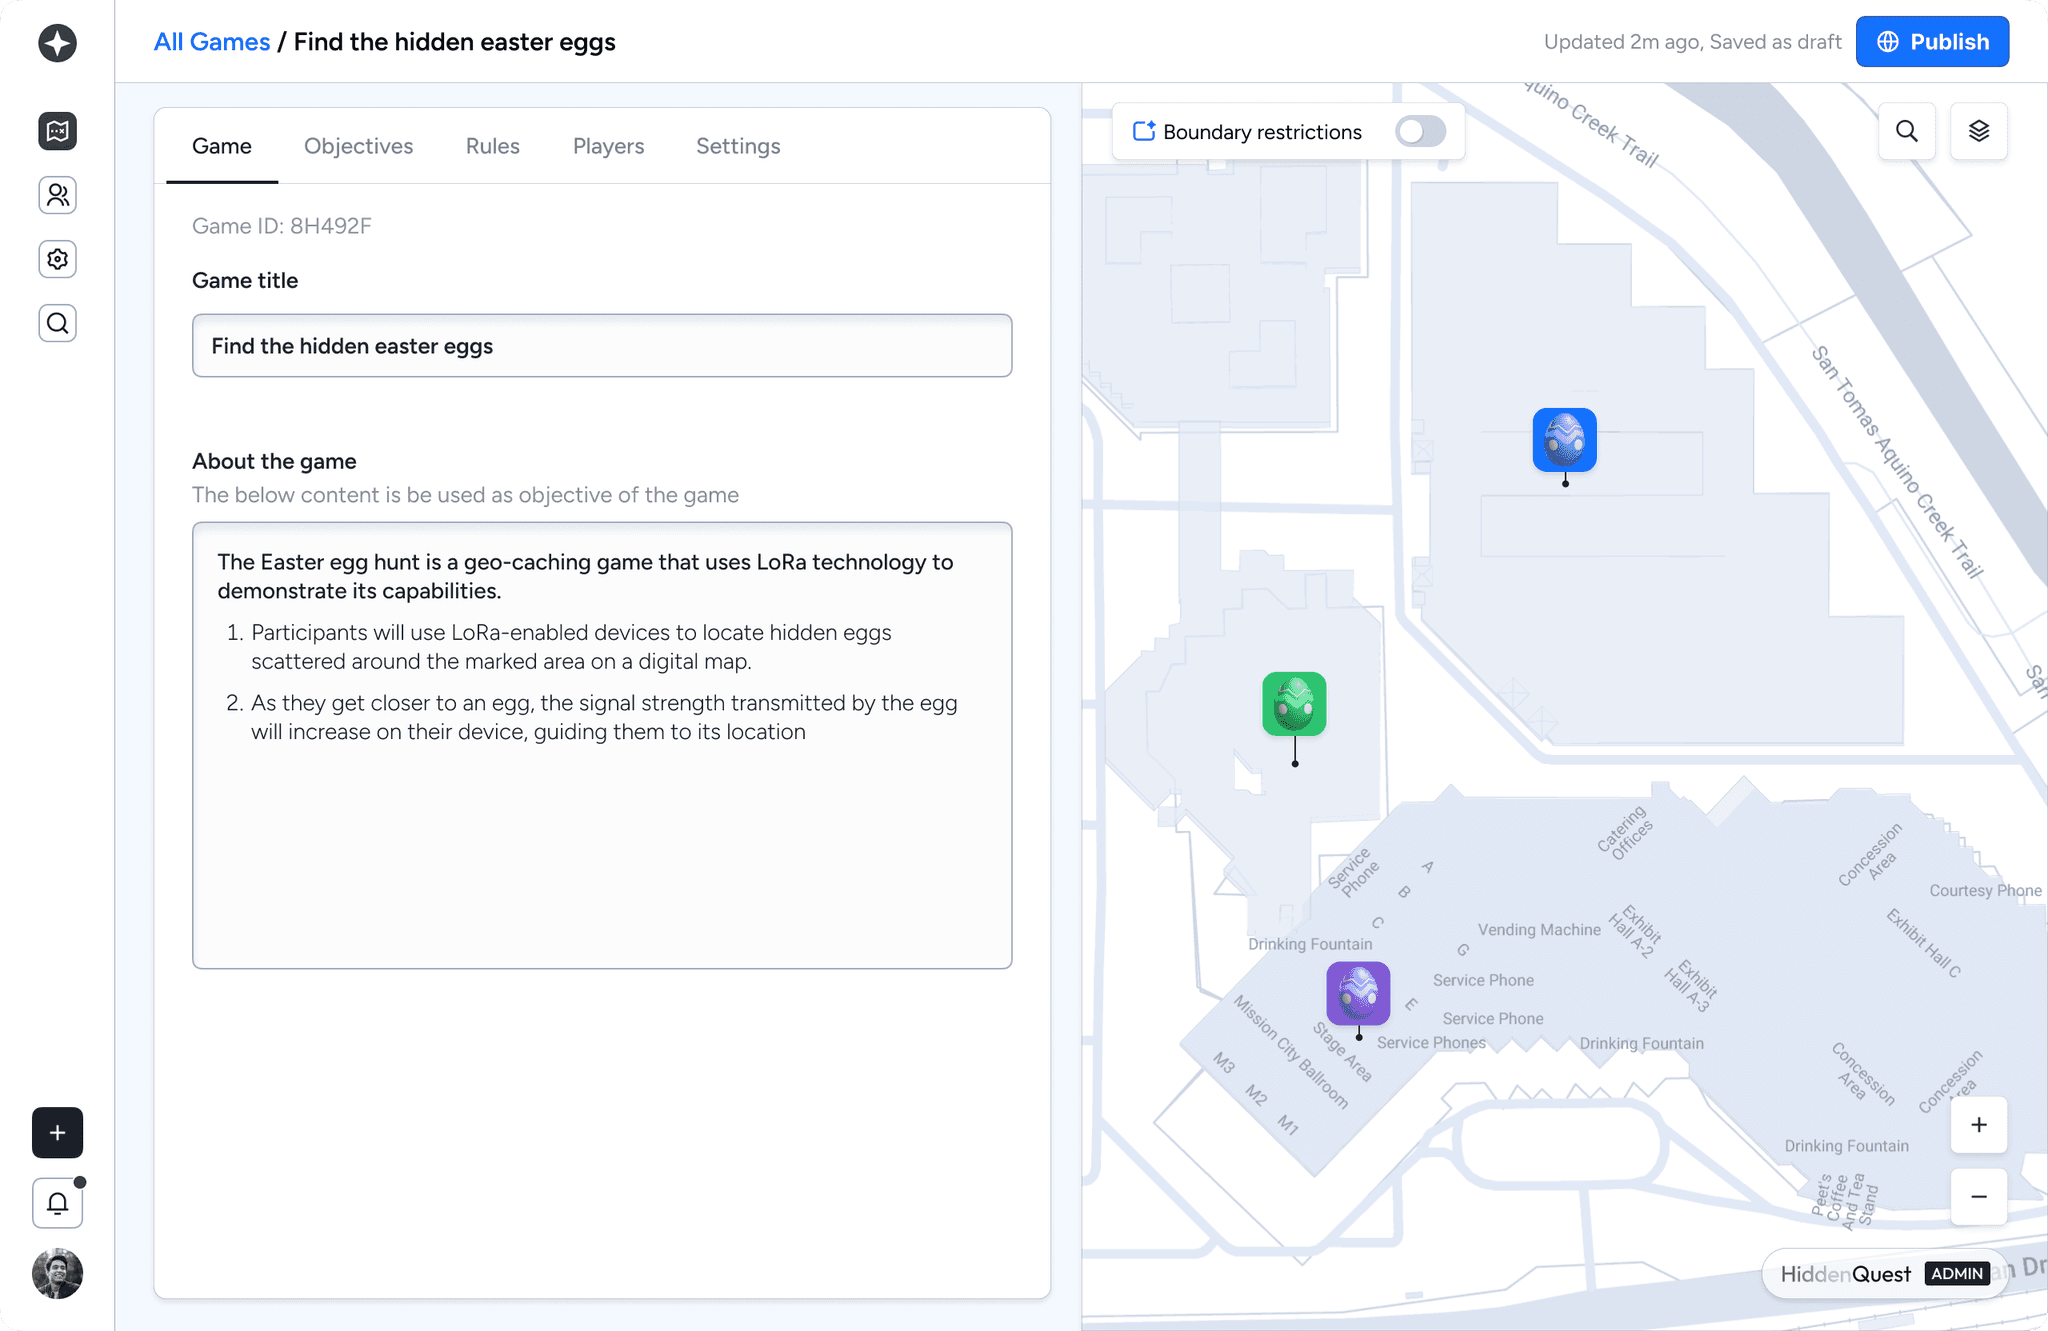This screenshot has height=1331, width=2048.
Task: Go to the All Games link
Action: click(x=211, y=42)
